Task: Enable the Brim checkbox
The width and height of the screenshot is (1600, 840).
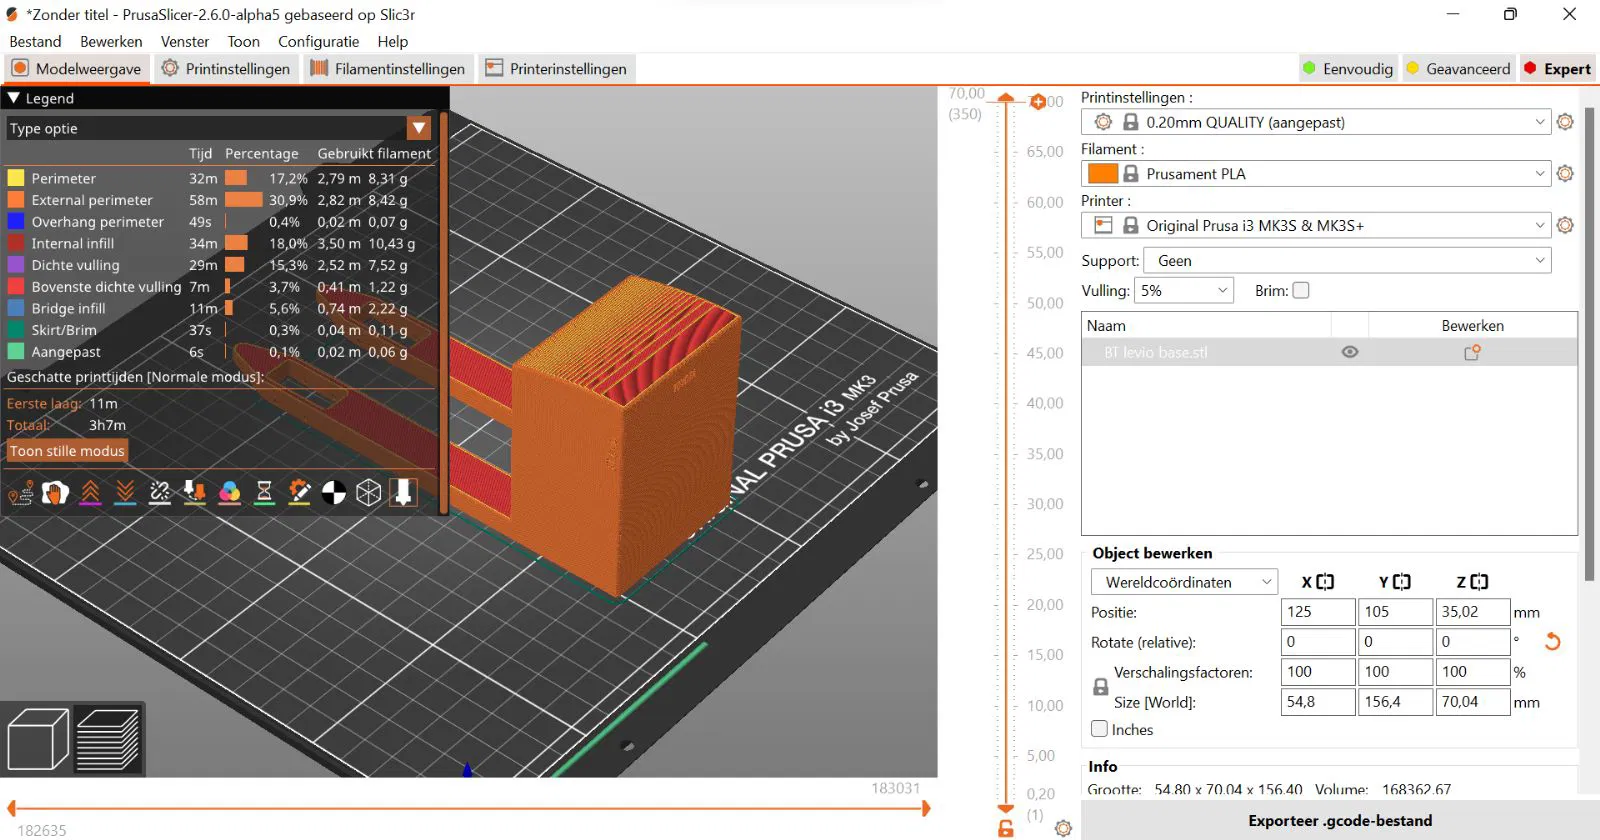Action: (x=1301, y=291)
